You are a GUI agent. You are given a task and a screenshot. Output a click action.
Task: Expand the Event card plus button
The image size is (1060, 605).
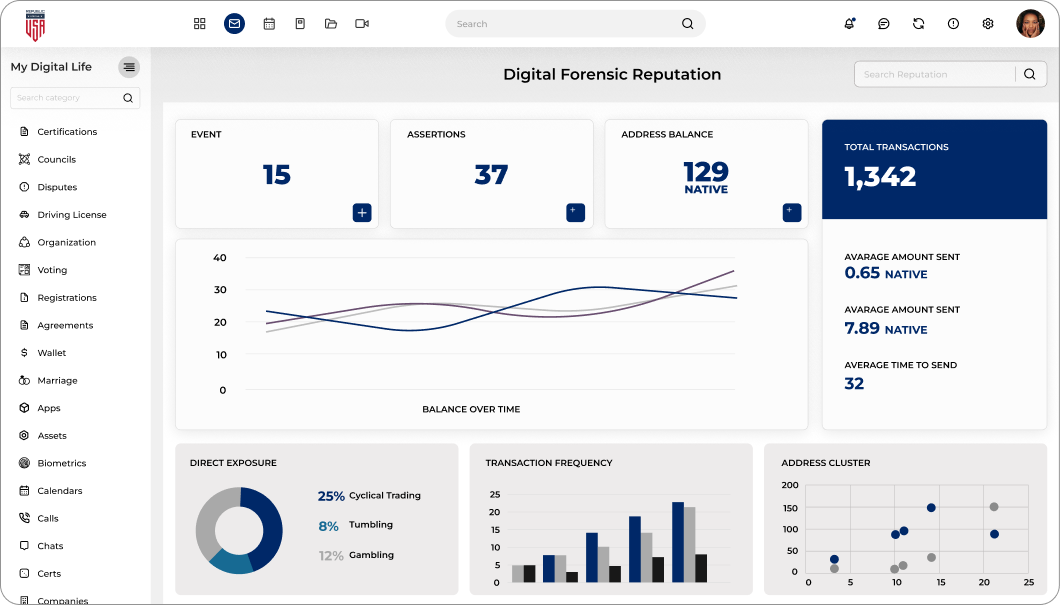[362, 212]
